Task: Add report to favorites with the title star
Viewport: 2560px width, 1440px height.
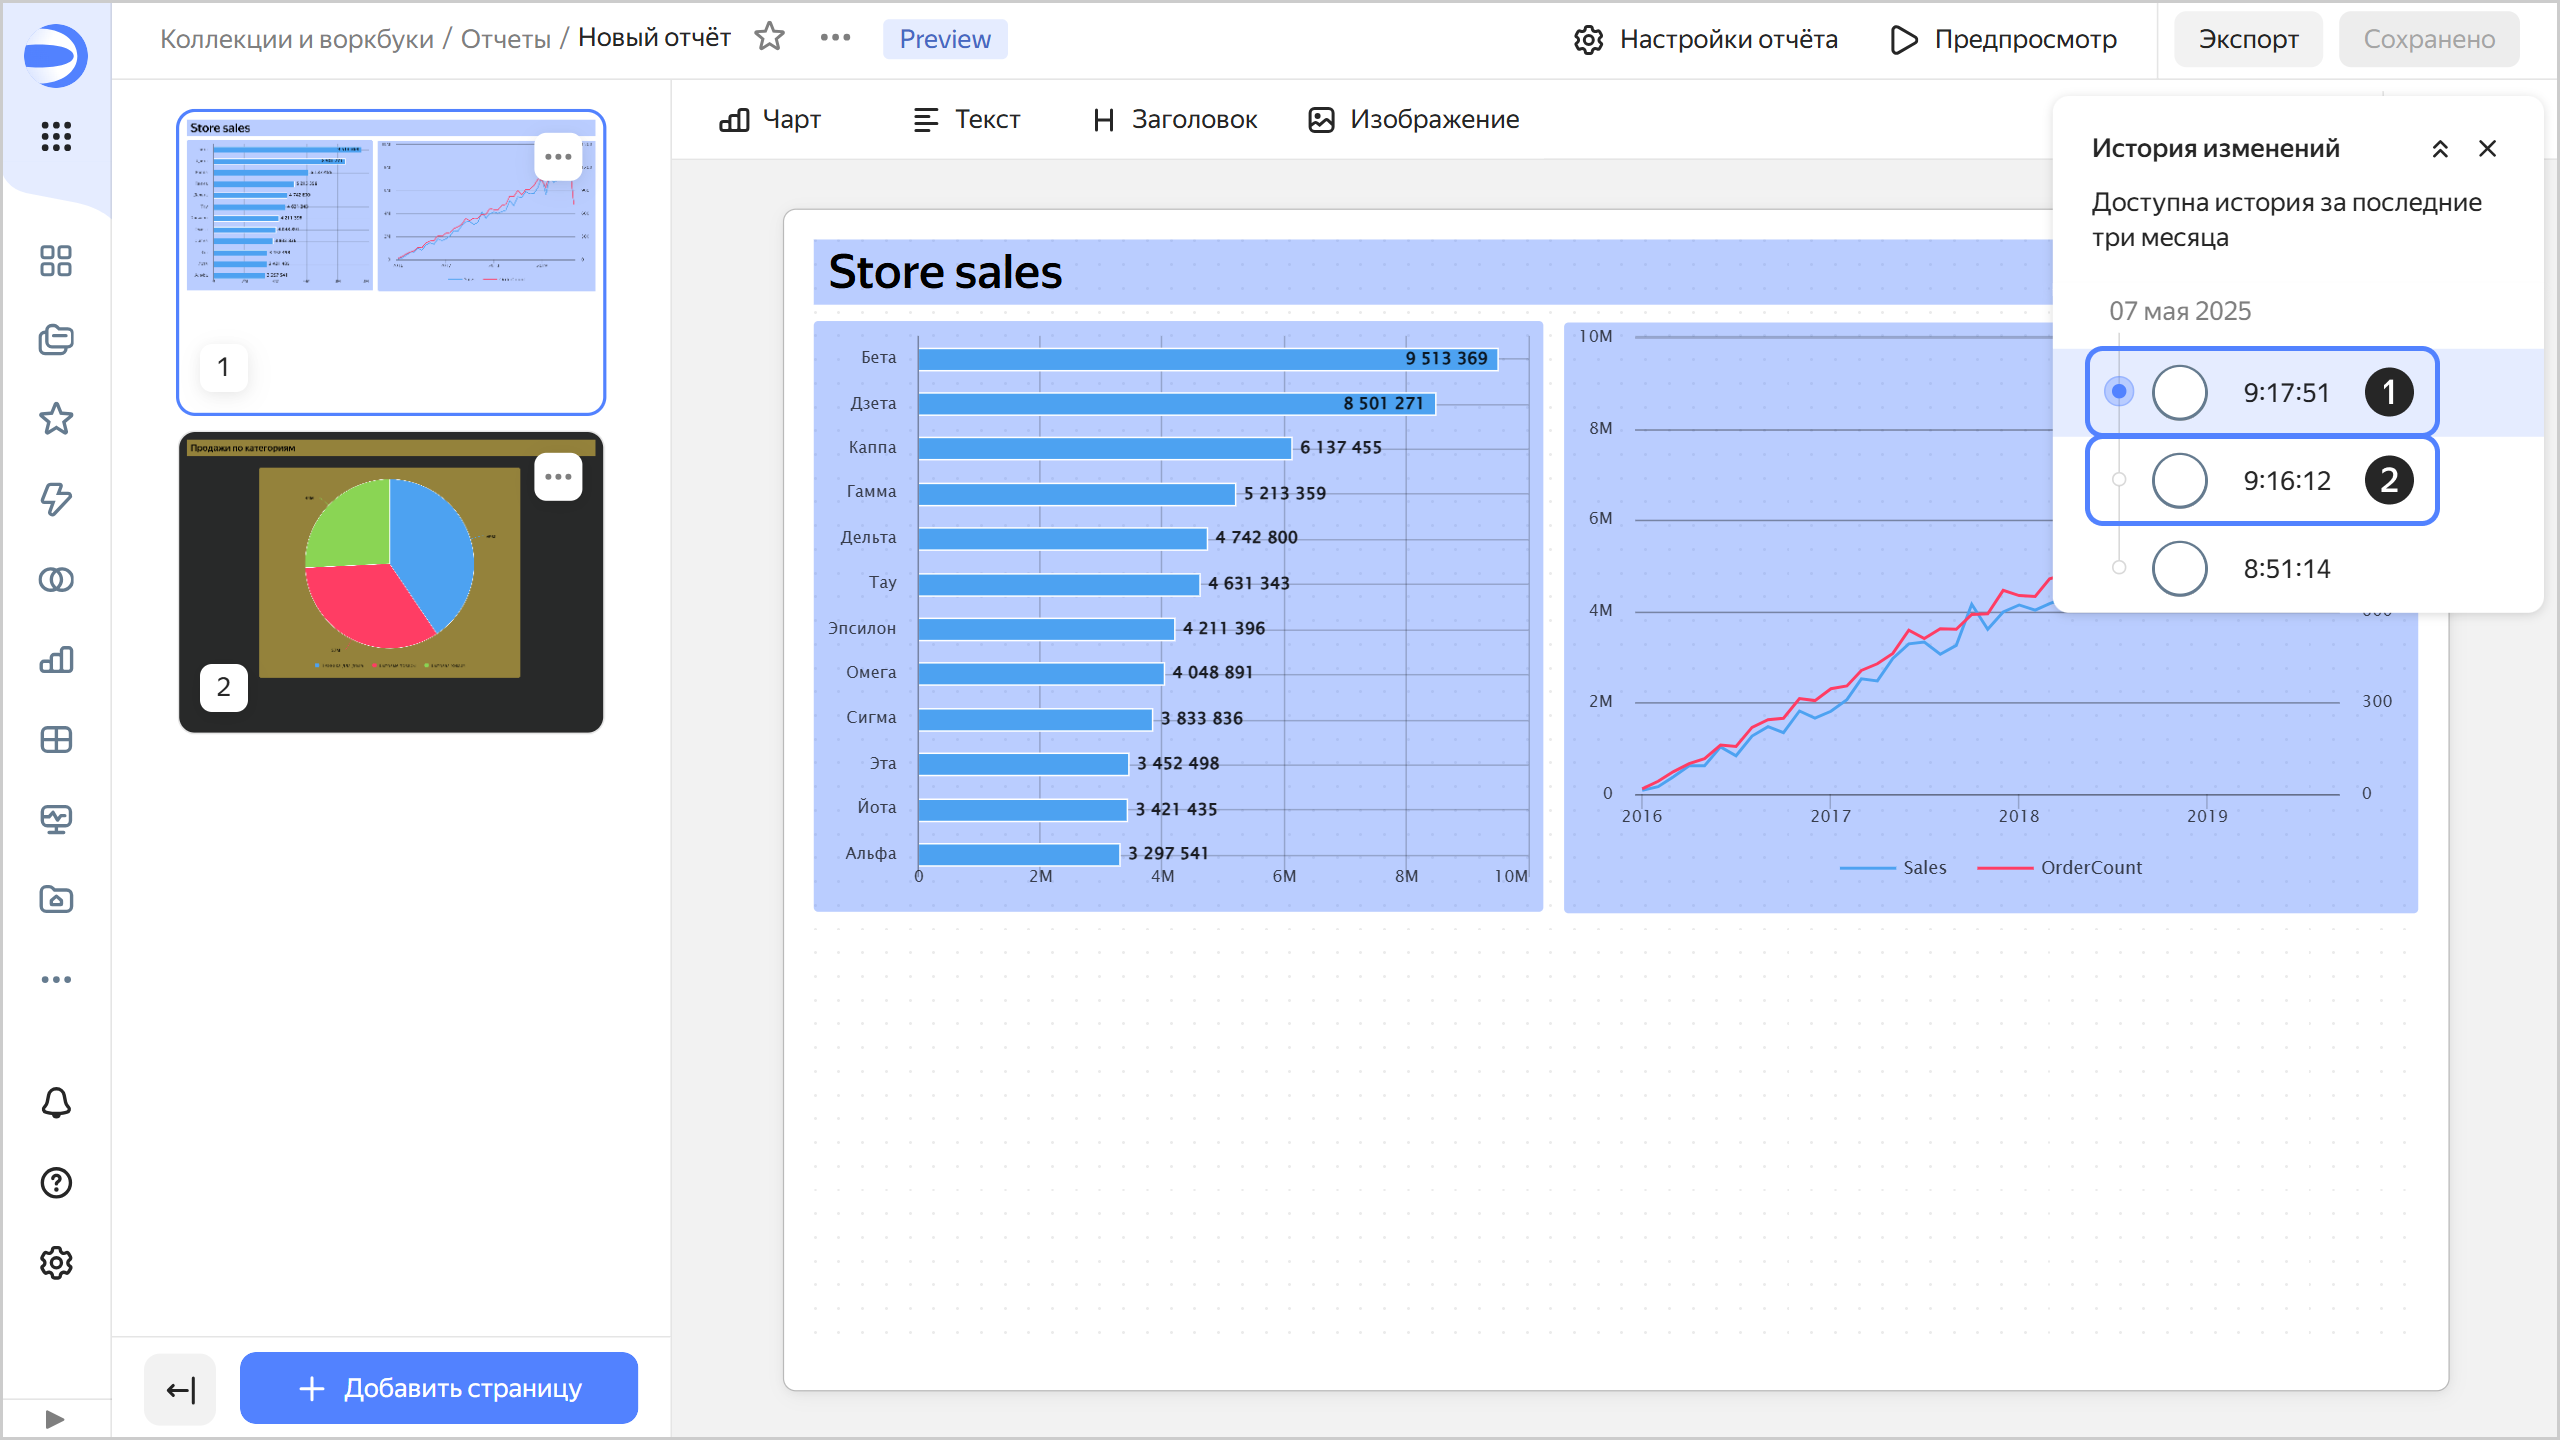Action: pos(769,38)
